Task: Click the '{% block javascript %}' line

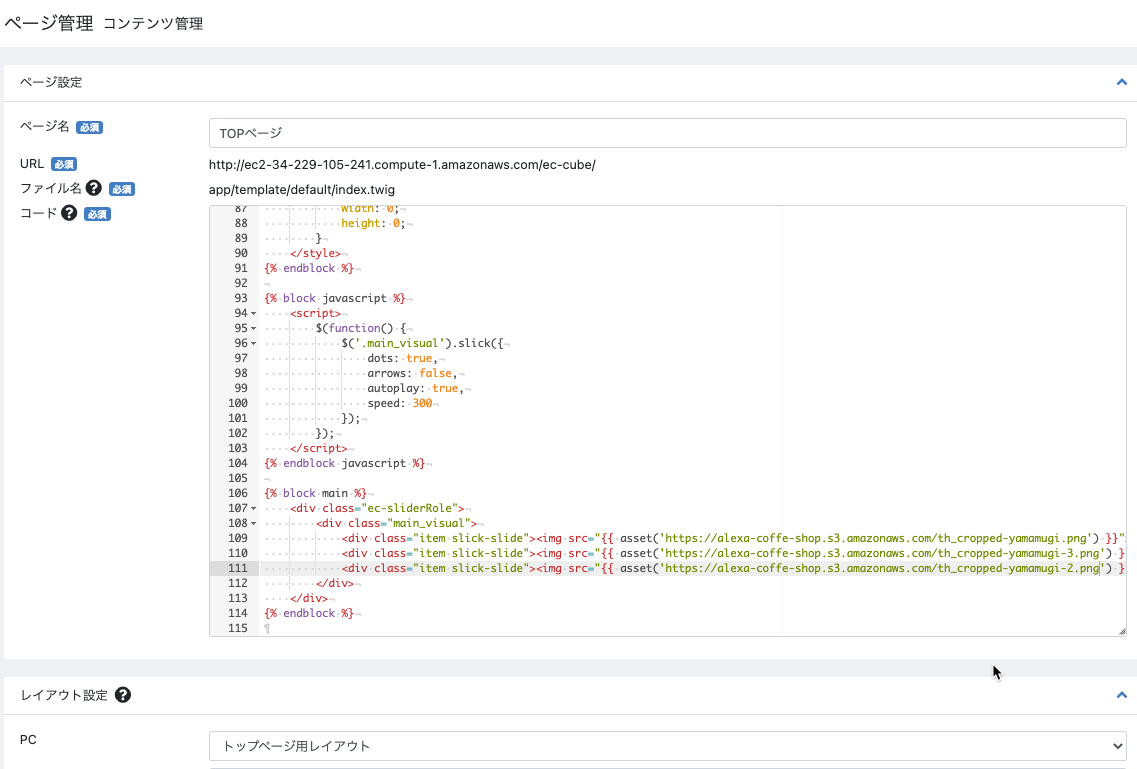Action: (335, 298)
